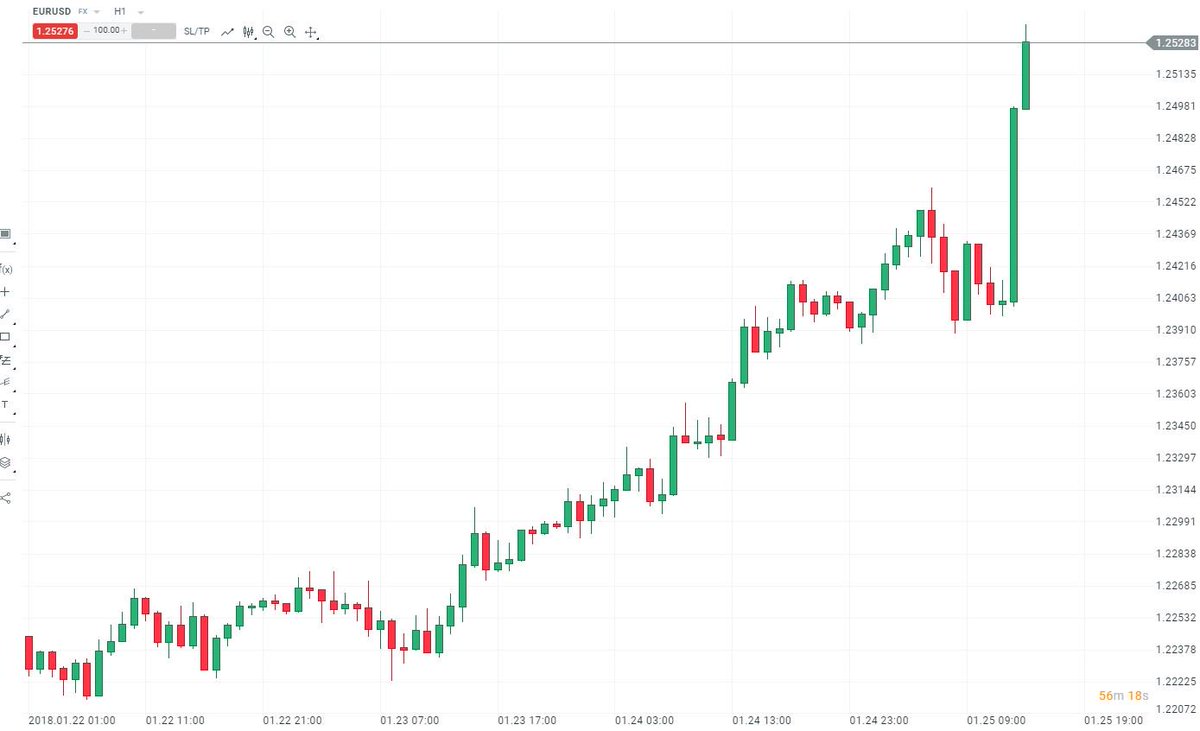Click the grey buy price button
Viewport: 1200px width, 731px height.
154,31
